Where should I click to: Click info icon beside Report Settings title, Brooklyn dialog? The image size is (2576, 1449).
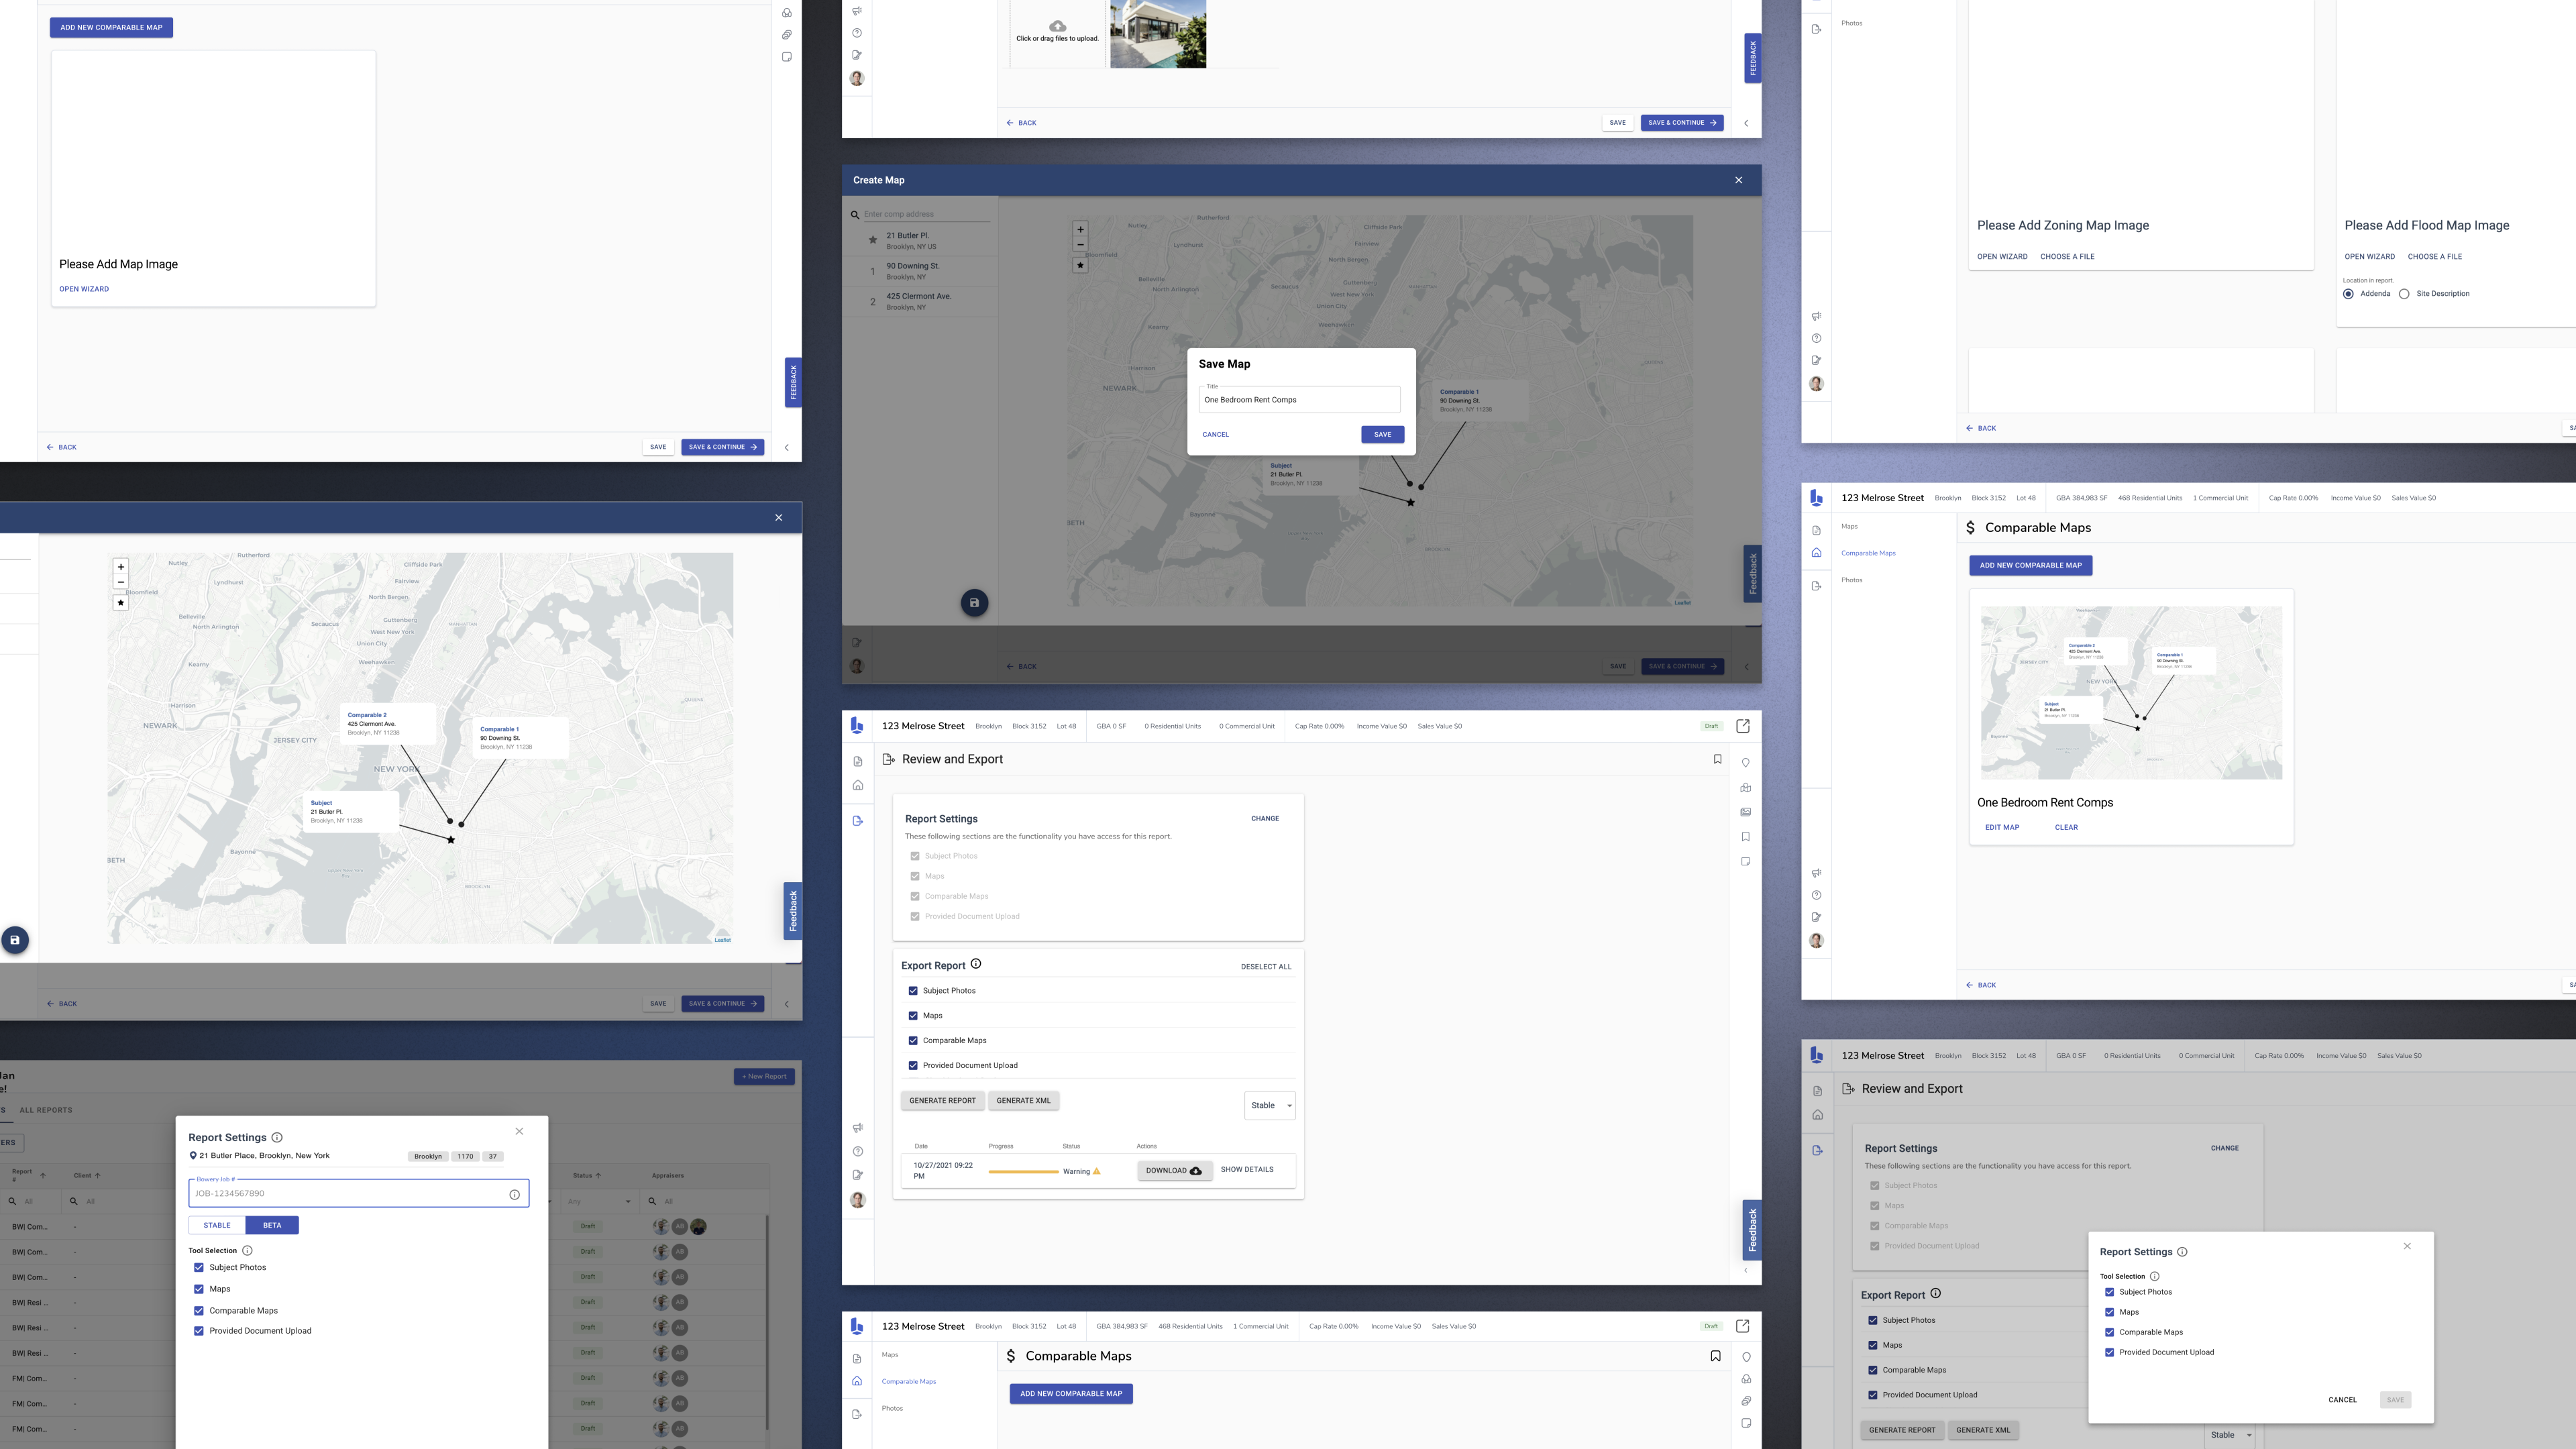pos(277,1137)
